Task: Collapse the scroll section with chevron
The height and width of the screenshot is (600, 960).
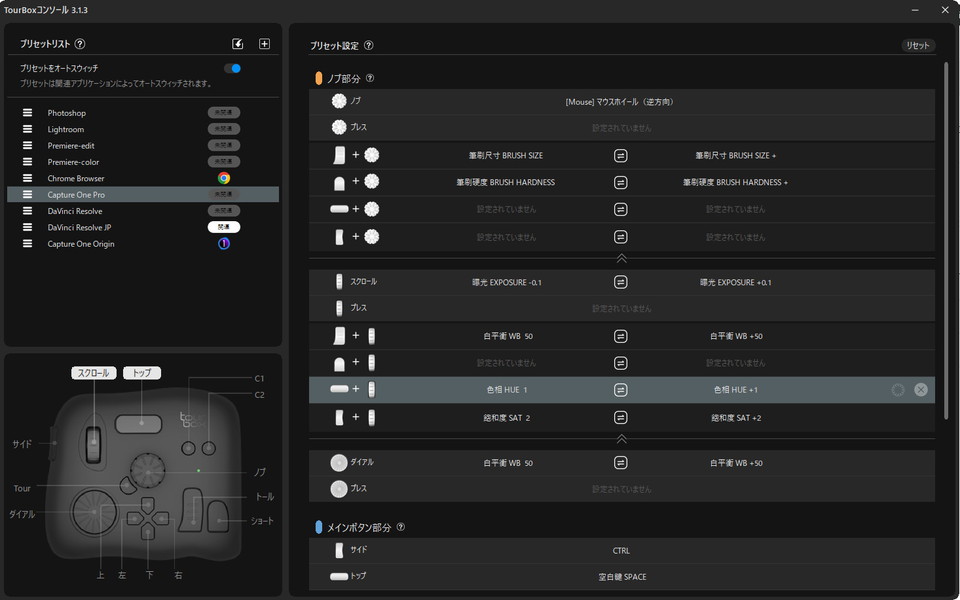Action: [x=621, y=439]
